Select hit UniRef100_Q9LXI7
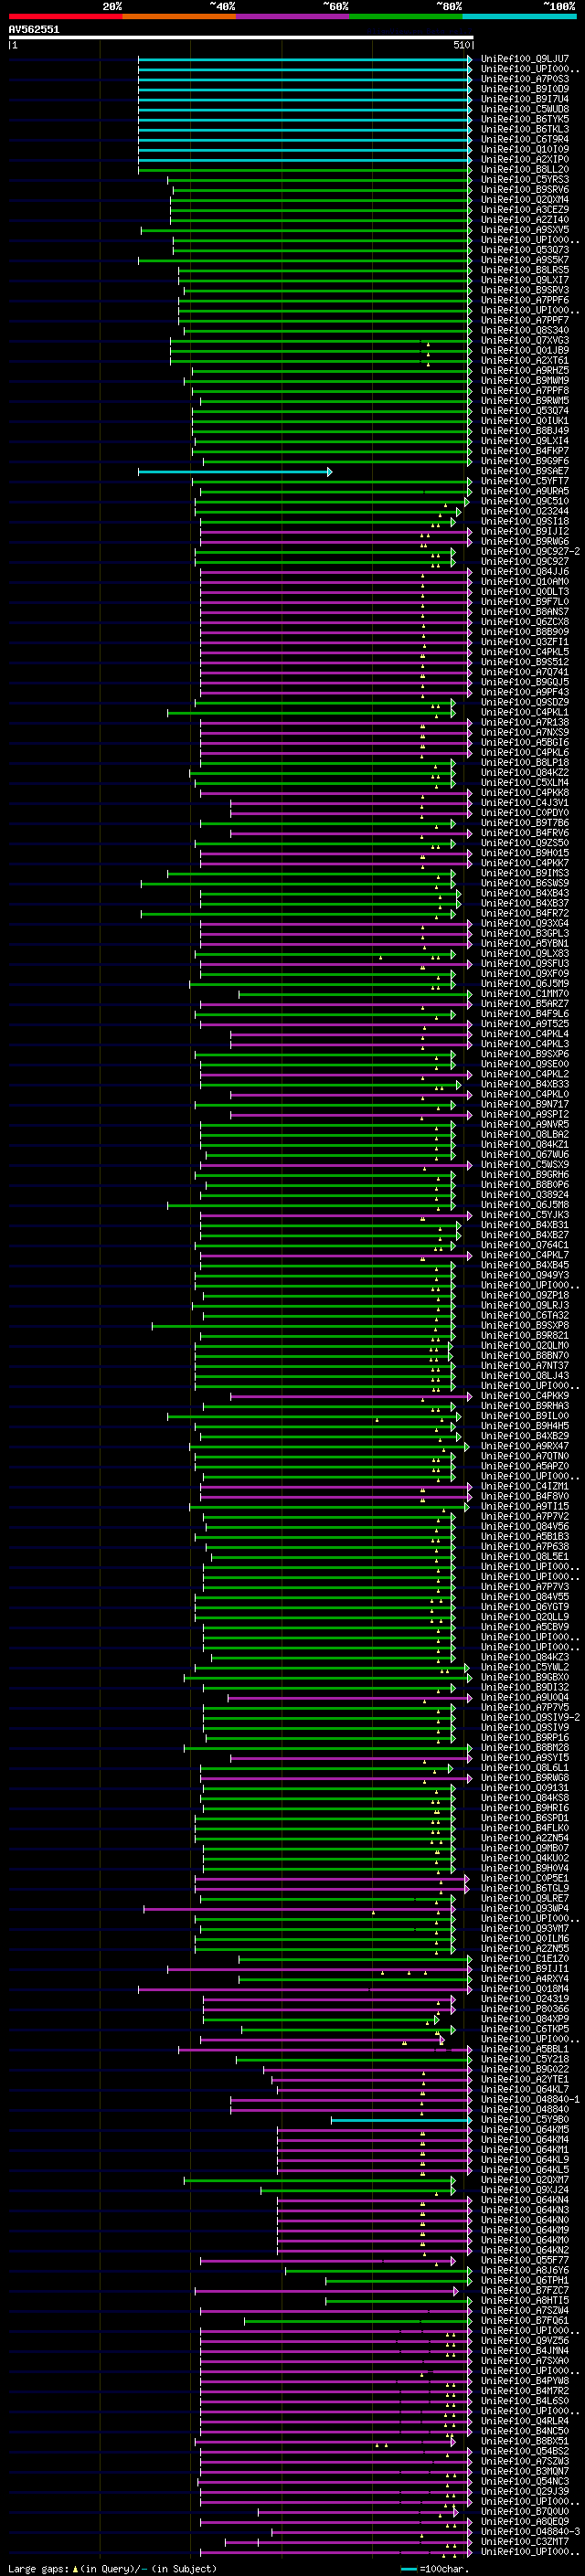 [x=525, y=280]
